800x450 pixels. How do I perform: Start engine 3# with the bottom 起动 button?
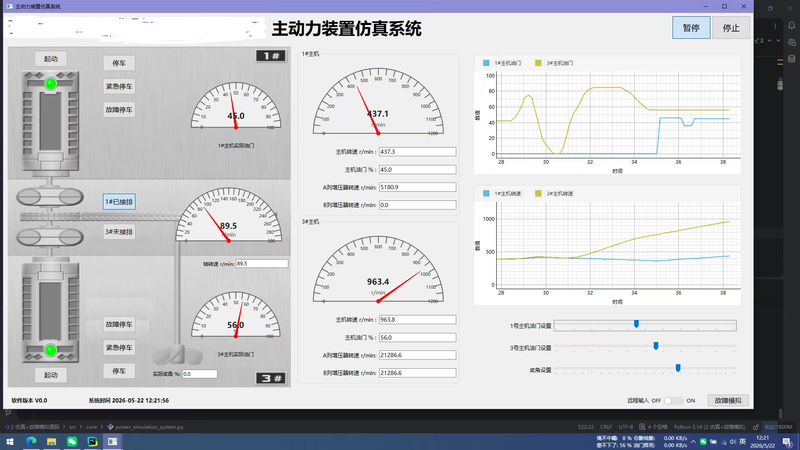click(51, 375)
